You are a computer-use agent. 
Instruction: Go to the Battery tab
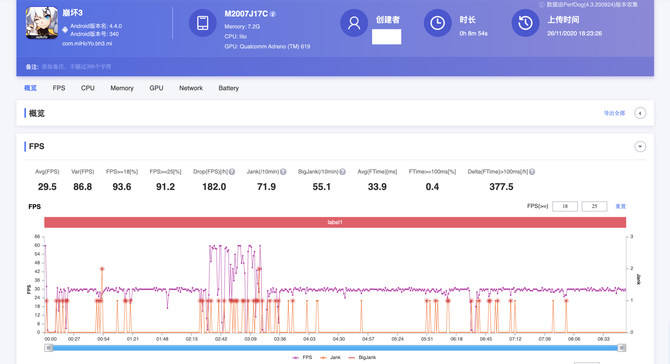click(229, 88)
